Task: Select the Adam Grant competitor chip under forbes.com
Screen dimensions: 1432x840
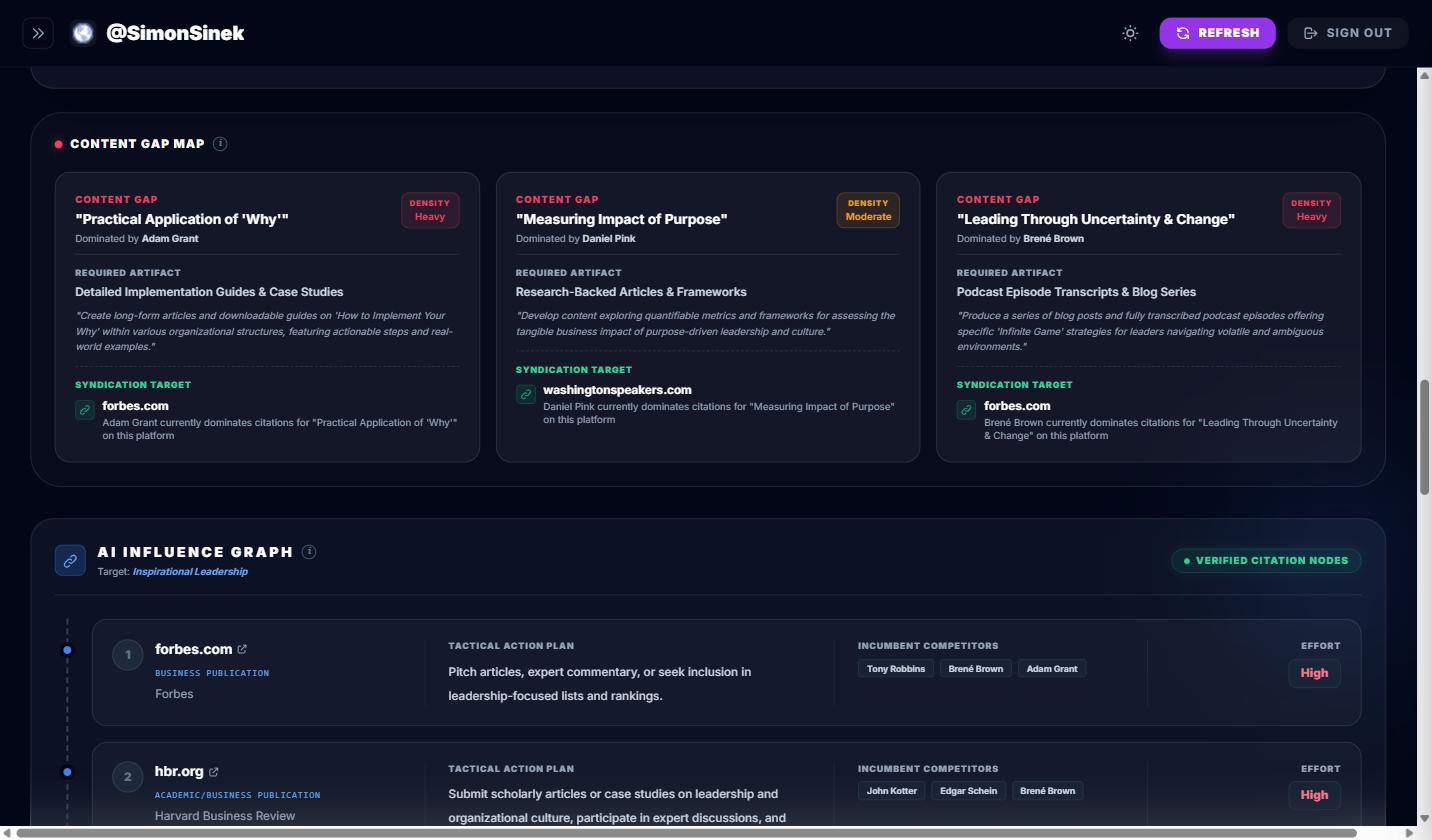Action: click(1051, 668)
